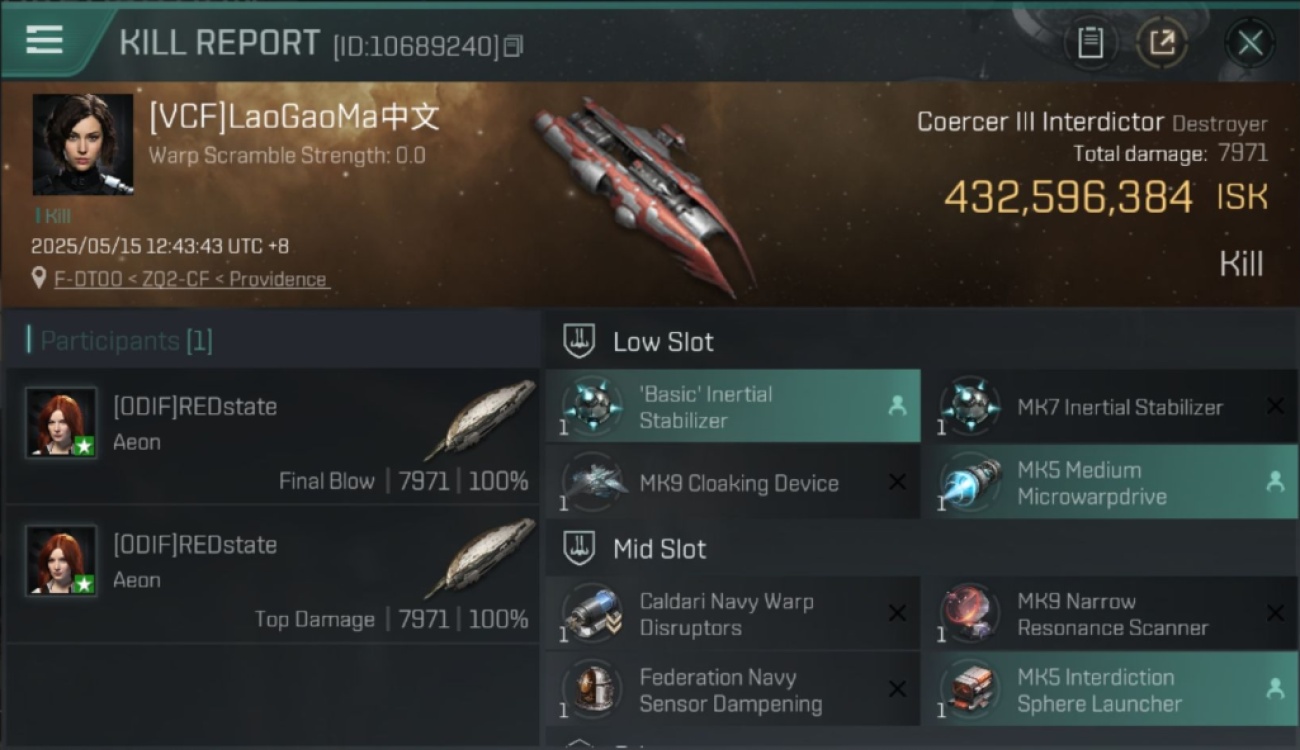Select the MK5 Medium Microwarpdrive icon
The width and height of the screenshot is (1300, 750).
pyautogui.click(x=970, y=482)
